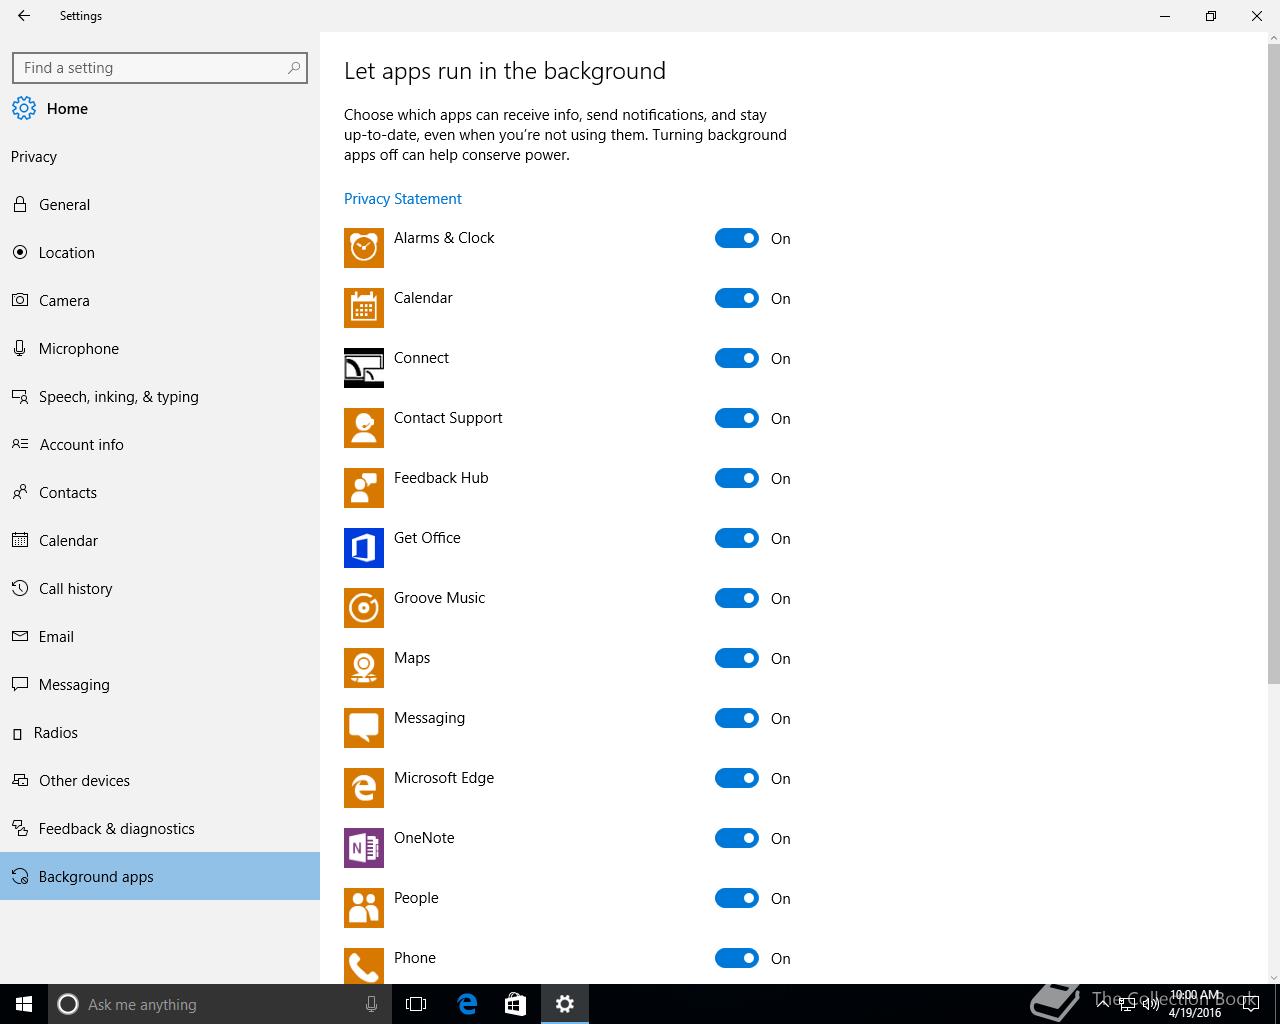Viewport: 1280px width, 1024px height.
Task: Launch Microsoft Edge from the taskbar
Action: point(467,1004)
